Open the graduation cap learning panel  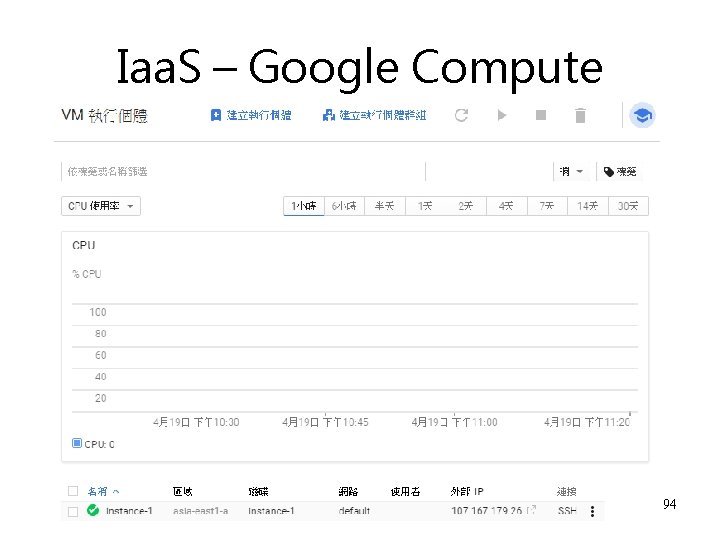(x=642, y=115)
